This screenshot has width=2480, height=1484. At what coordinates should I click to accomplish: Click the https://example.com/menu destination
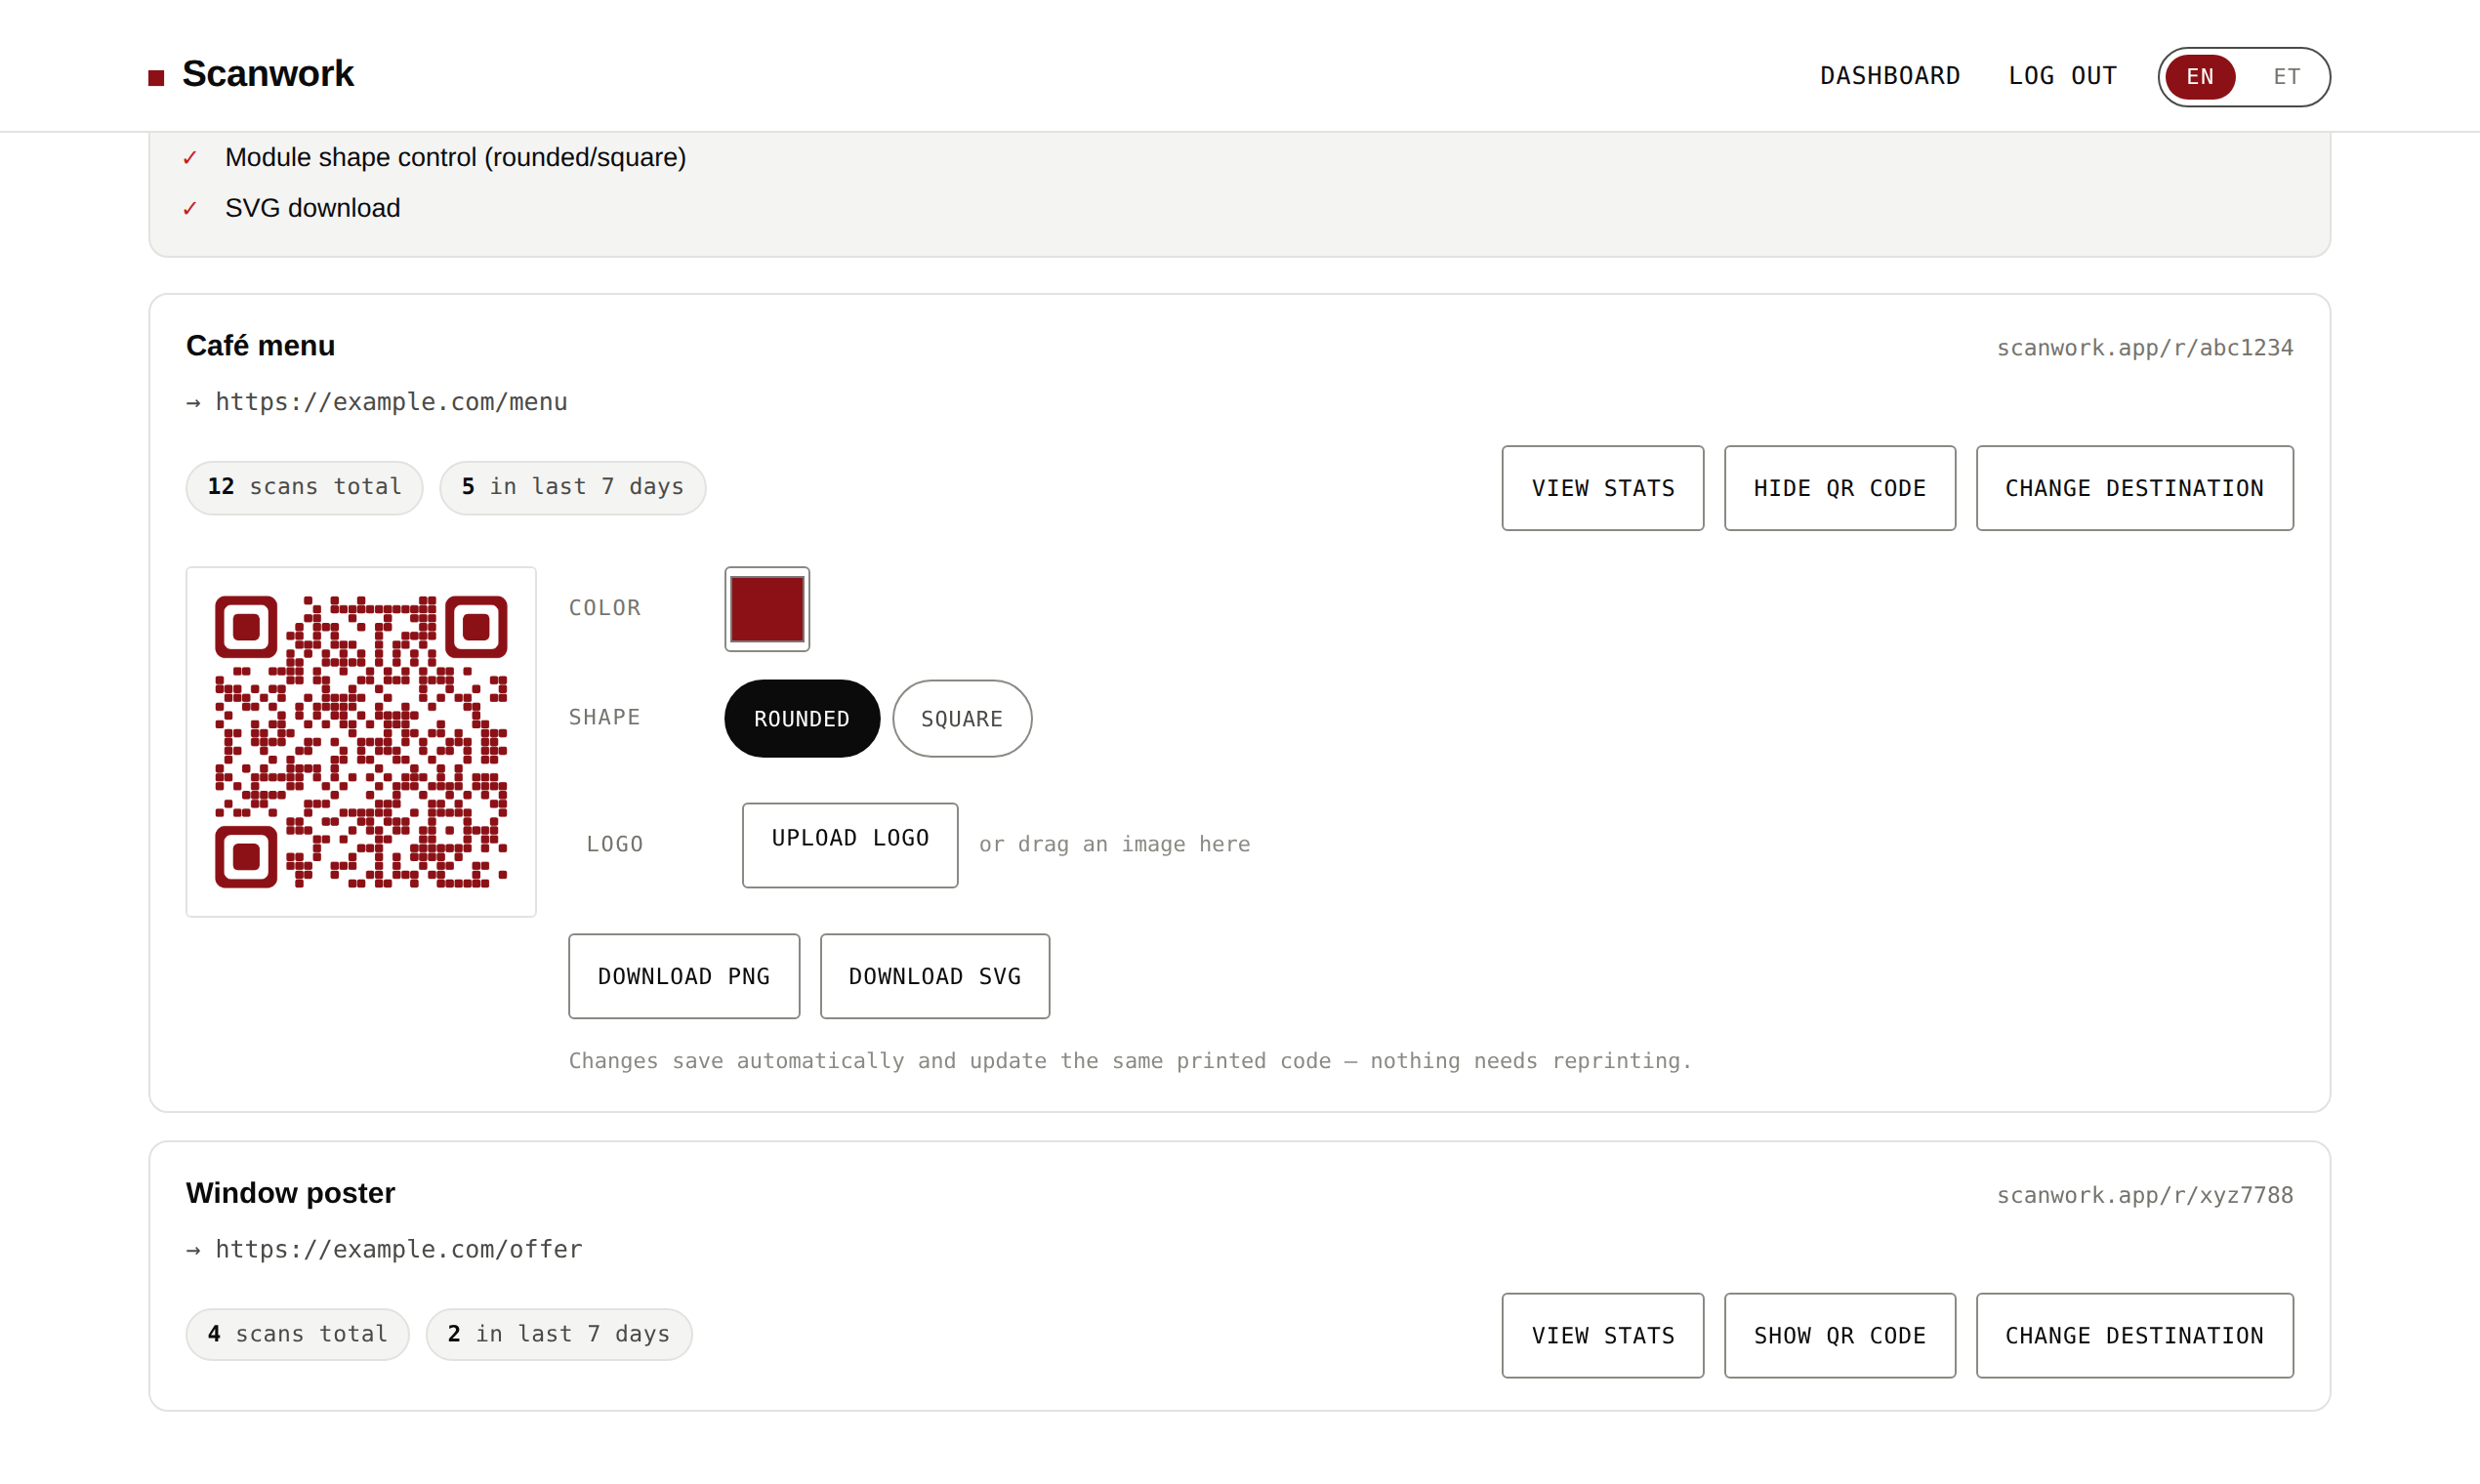coord(391,402)
